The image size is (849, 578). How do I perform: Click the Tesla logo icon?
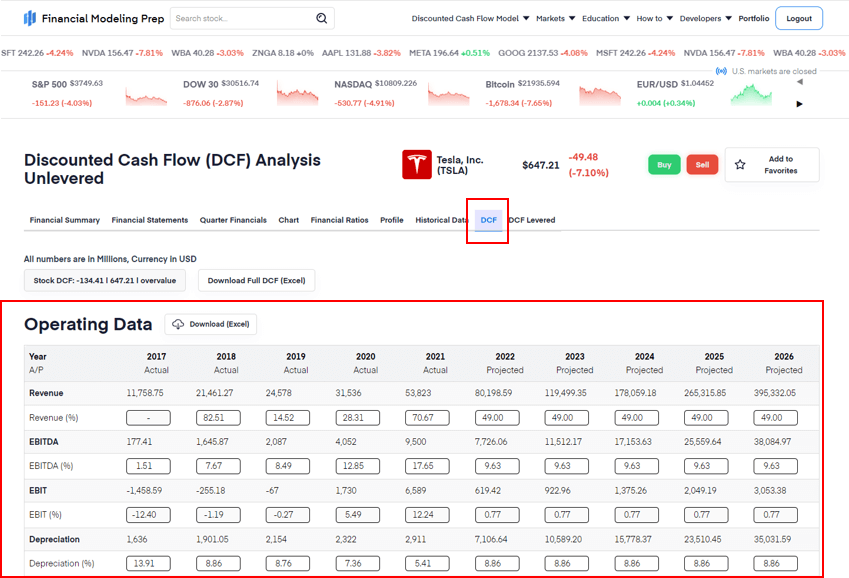(x=416, y=165)
